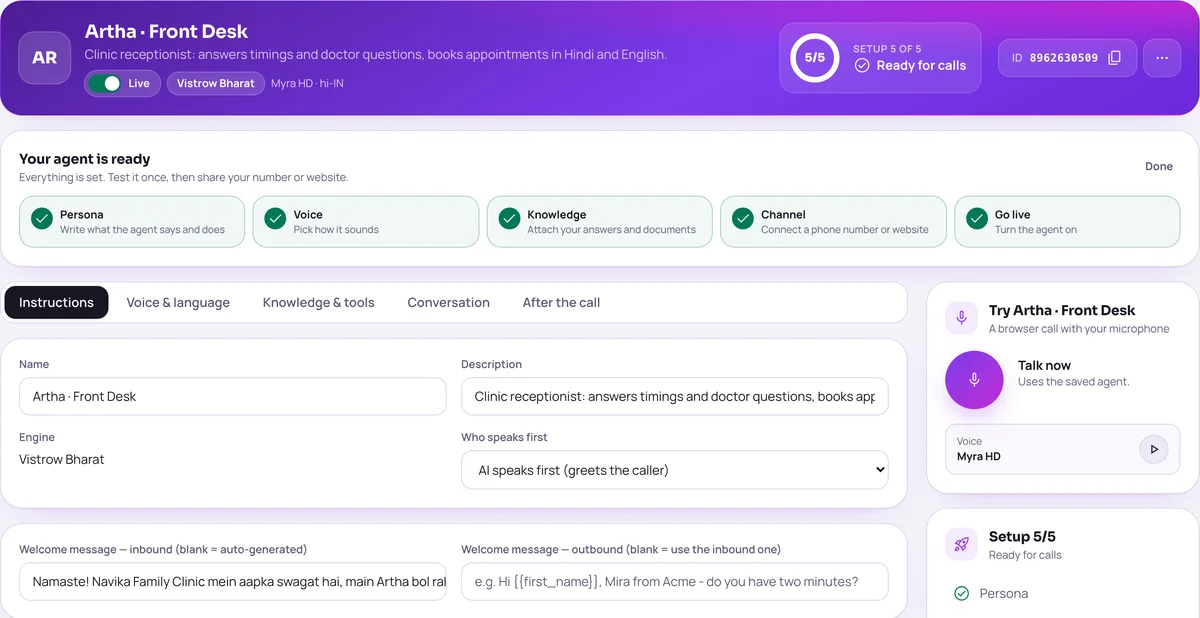The image size is (1200, 618).
Task: Play the Myra HD voice preview
Action: (1154, 449)
